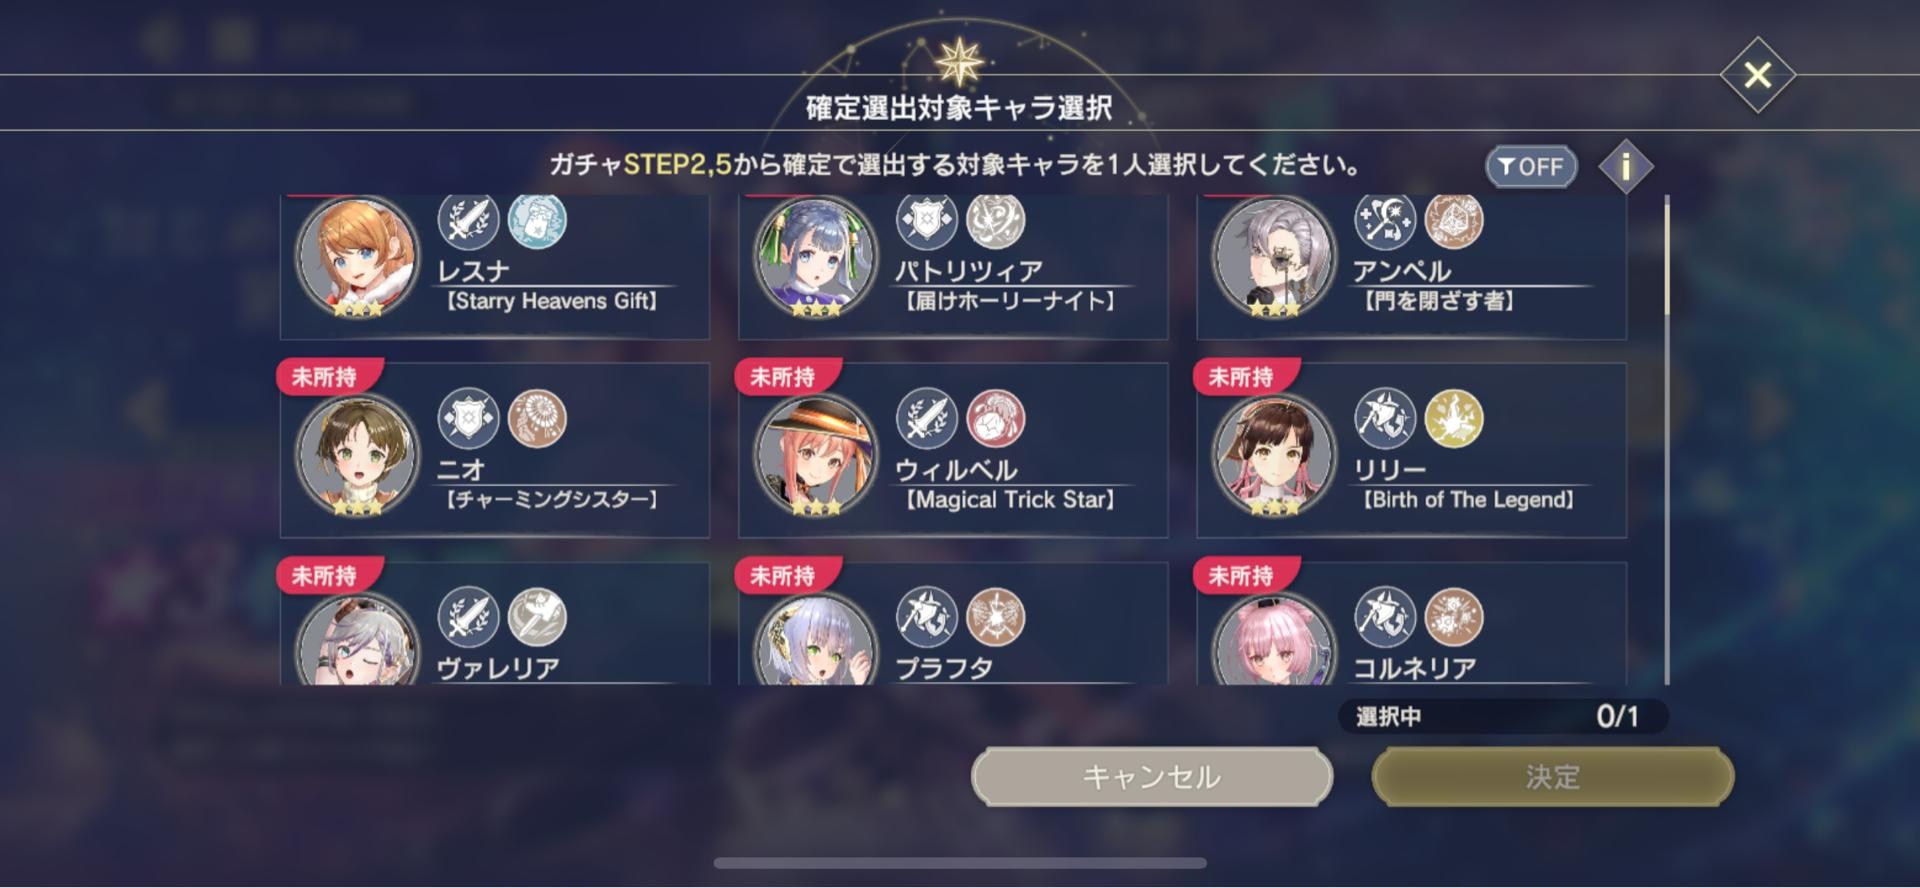Screen dimensions: 1920x888
Task: Click ウィルベル's red element icon
Action: (x=995, y=418)
